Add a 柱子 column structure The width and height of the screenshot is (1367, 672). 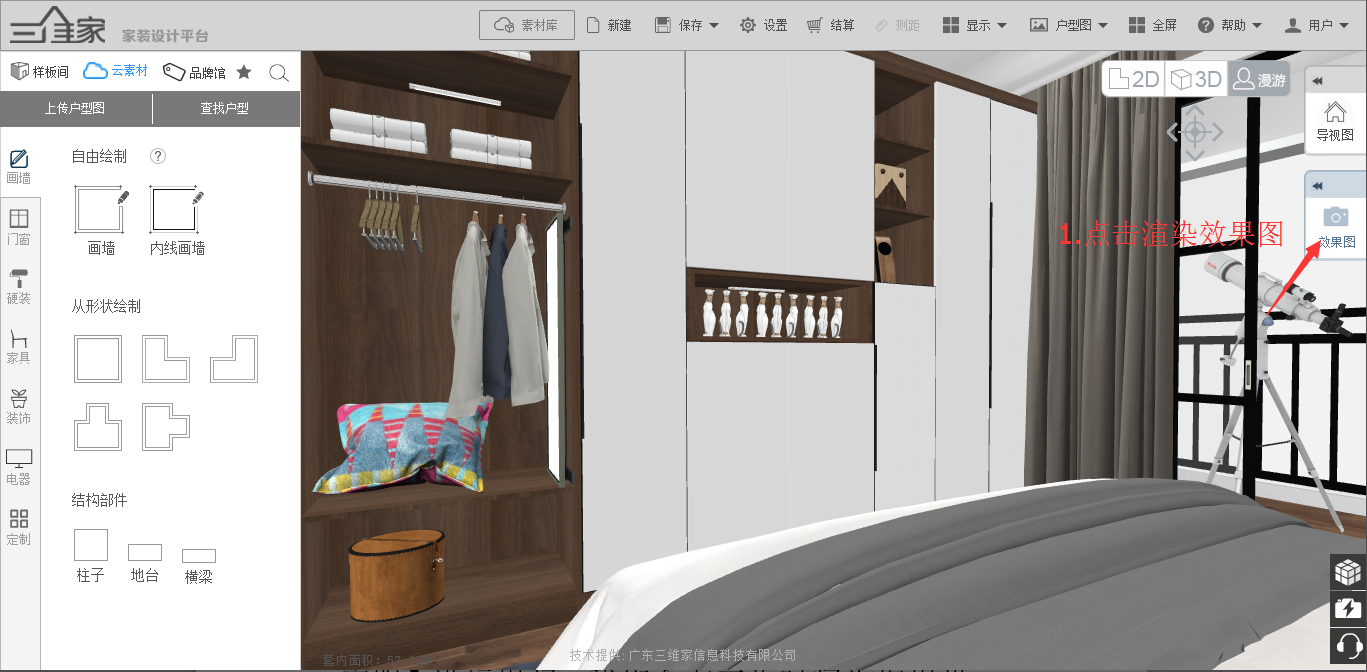click(x=91, y=546)
